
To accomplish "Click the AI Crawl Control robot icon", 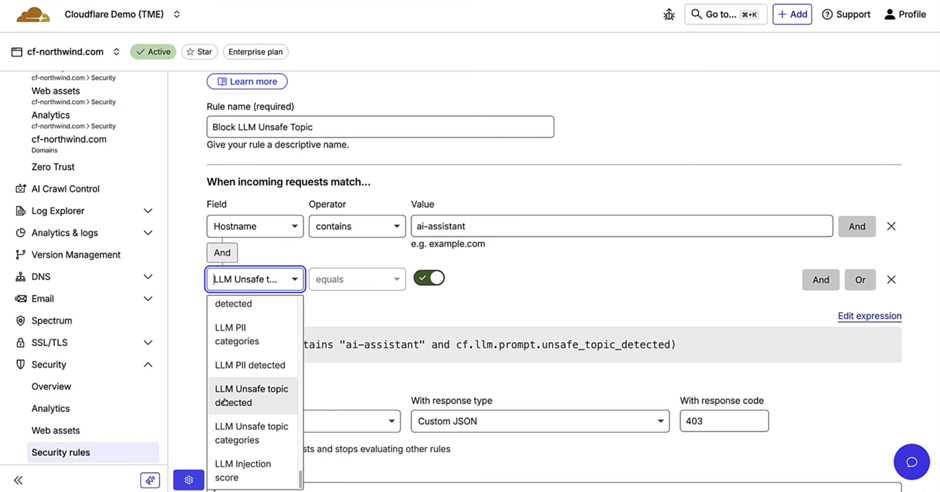I will tap(20, 189).
